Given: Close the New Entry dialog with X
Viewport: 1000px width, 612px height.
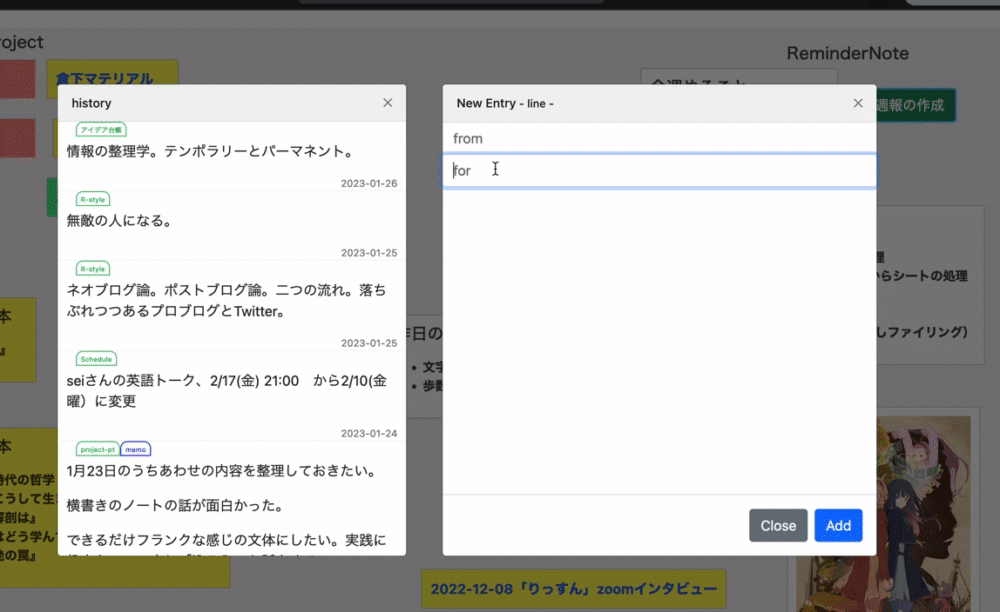Looking at the screenshot, I should click(858, 103).
